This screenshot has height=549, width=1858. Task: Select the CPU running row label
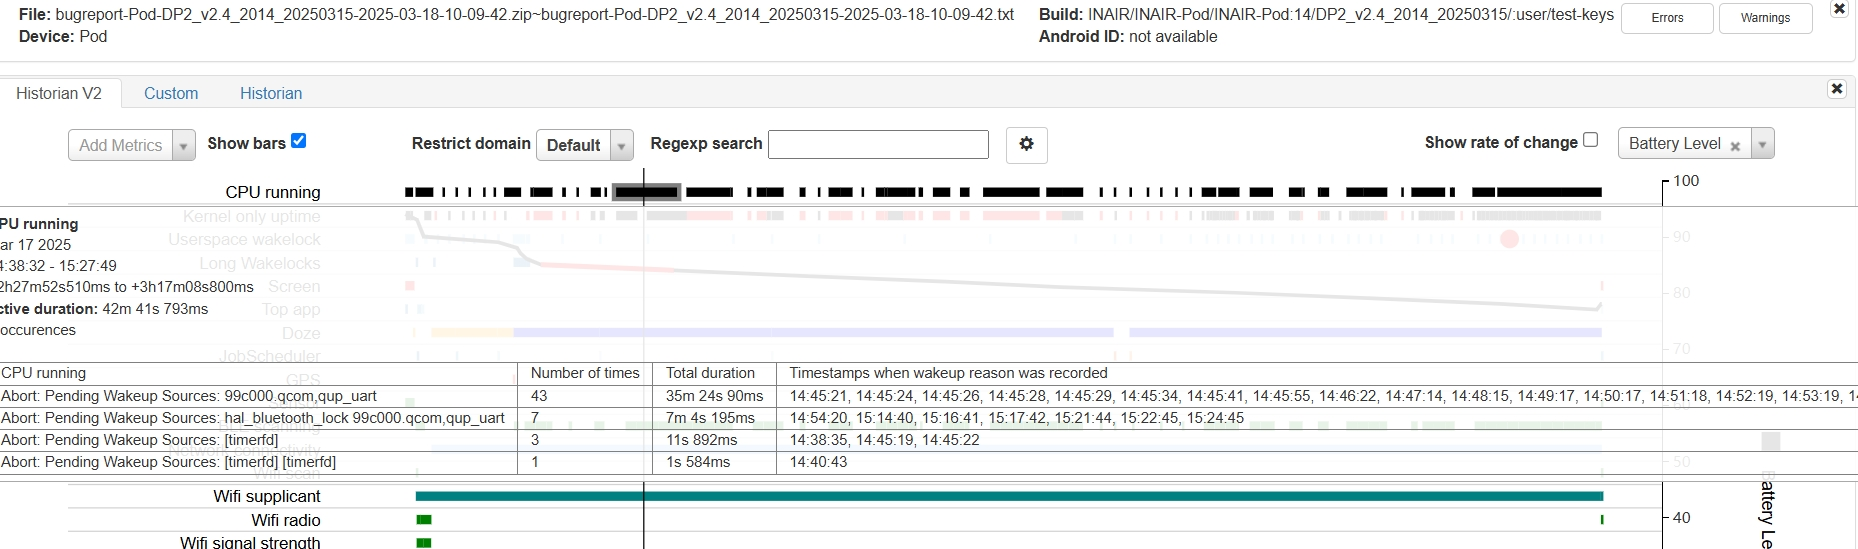273,192
